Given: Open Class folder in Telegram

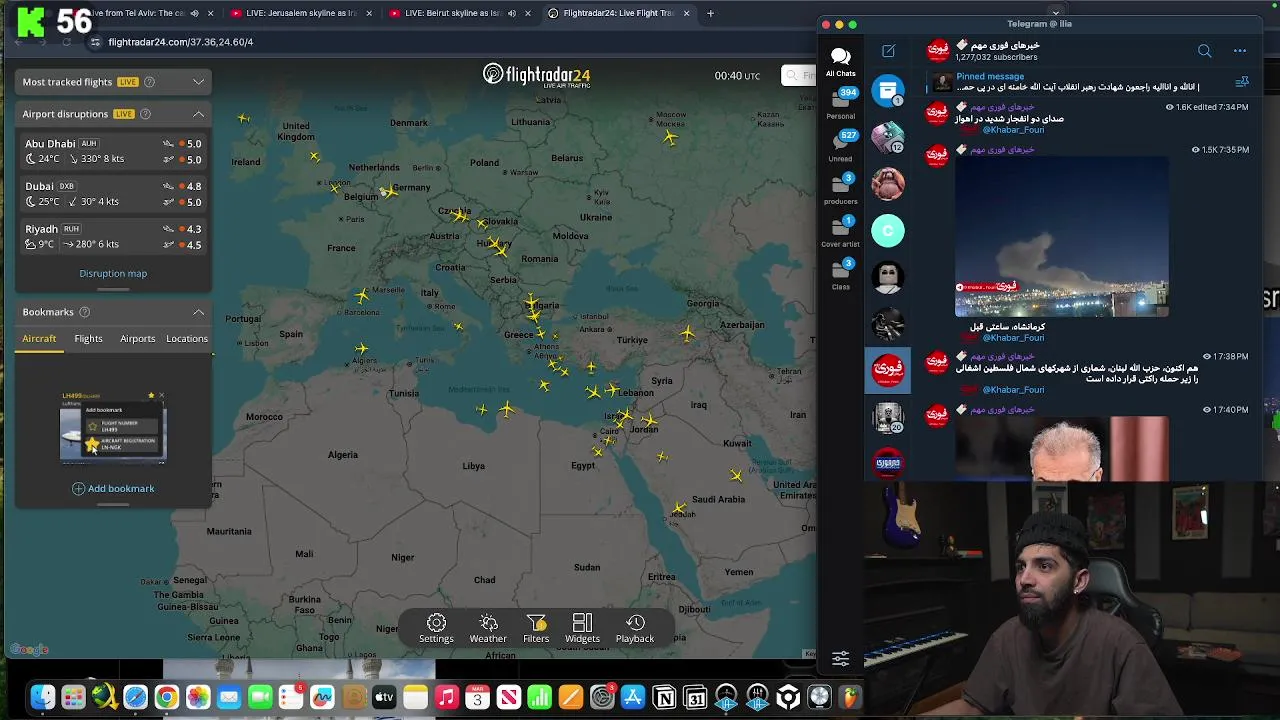Looking at the screenshot, I should tap(840, 275).
